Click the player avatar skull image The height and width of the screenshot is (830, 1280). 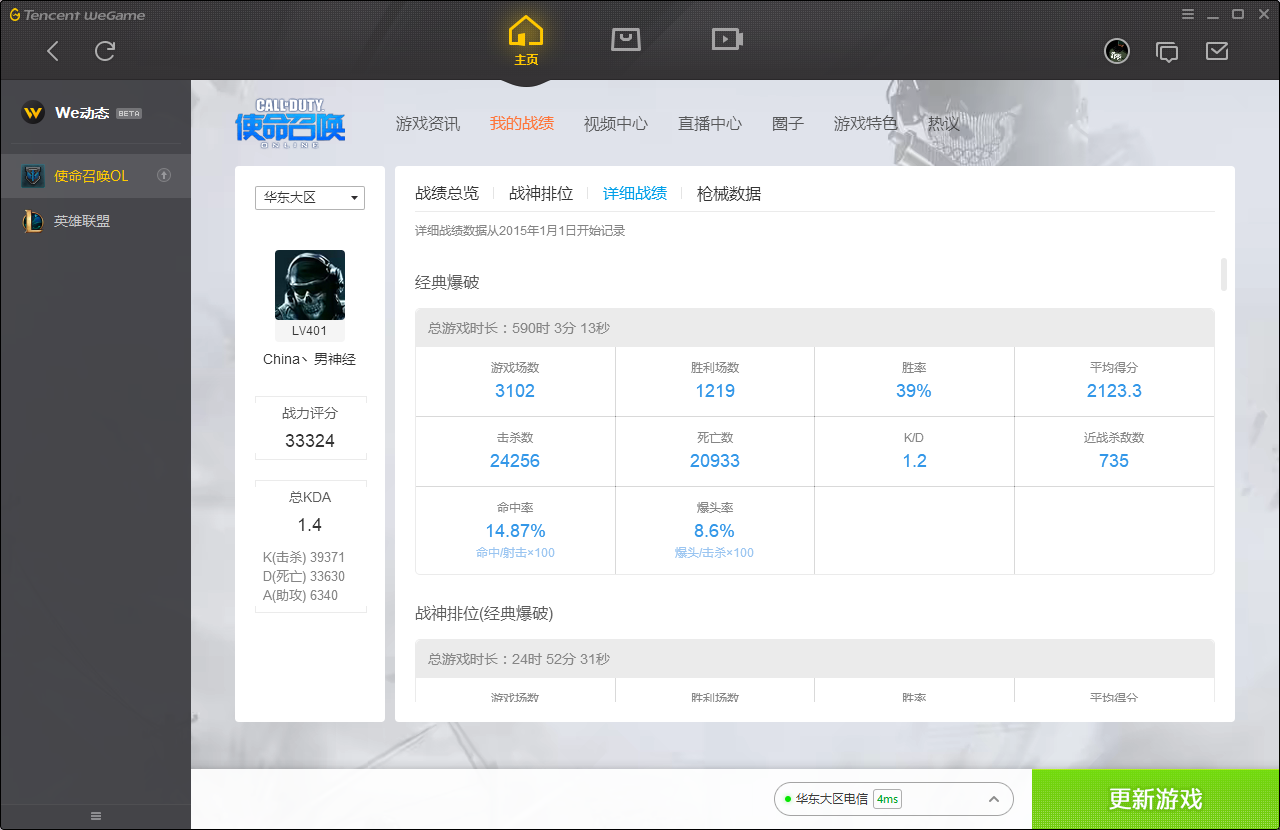point(310,285)
